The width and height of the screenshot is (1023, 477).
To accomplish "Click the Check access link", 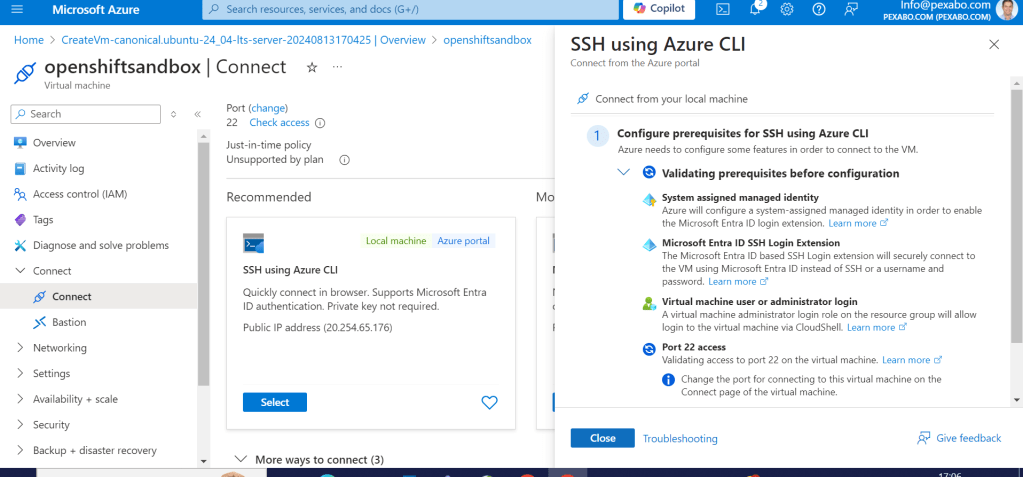I will pyautogui.click(x=279, y=122).
